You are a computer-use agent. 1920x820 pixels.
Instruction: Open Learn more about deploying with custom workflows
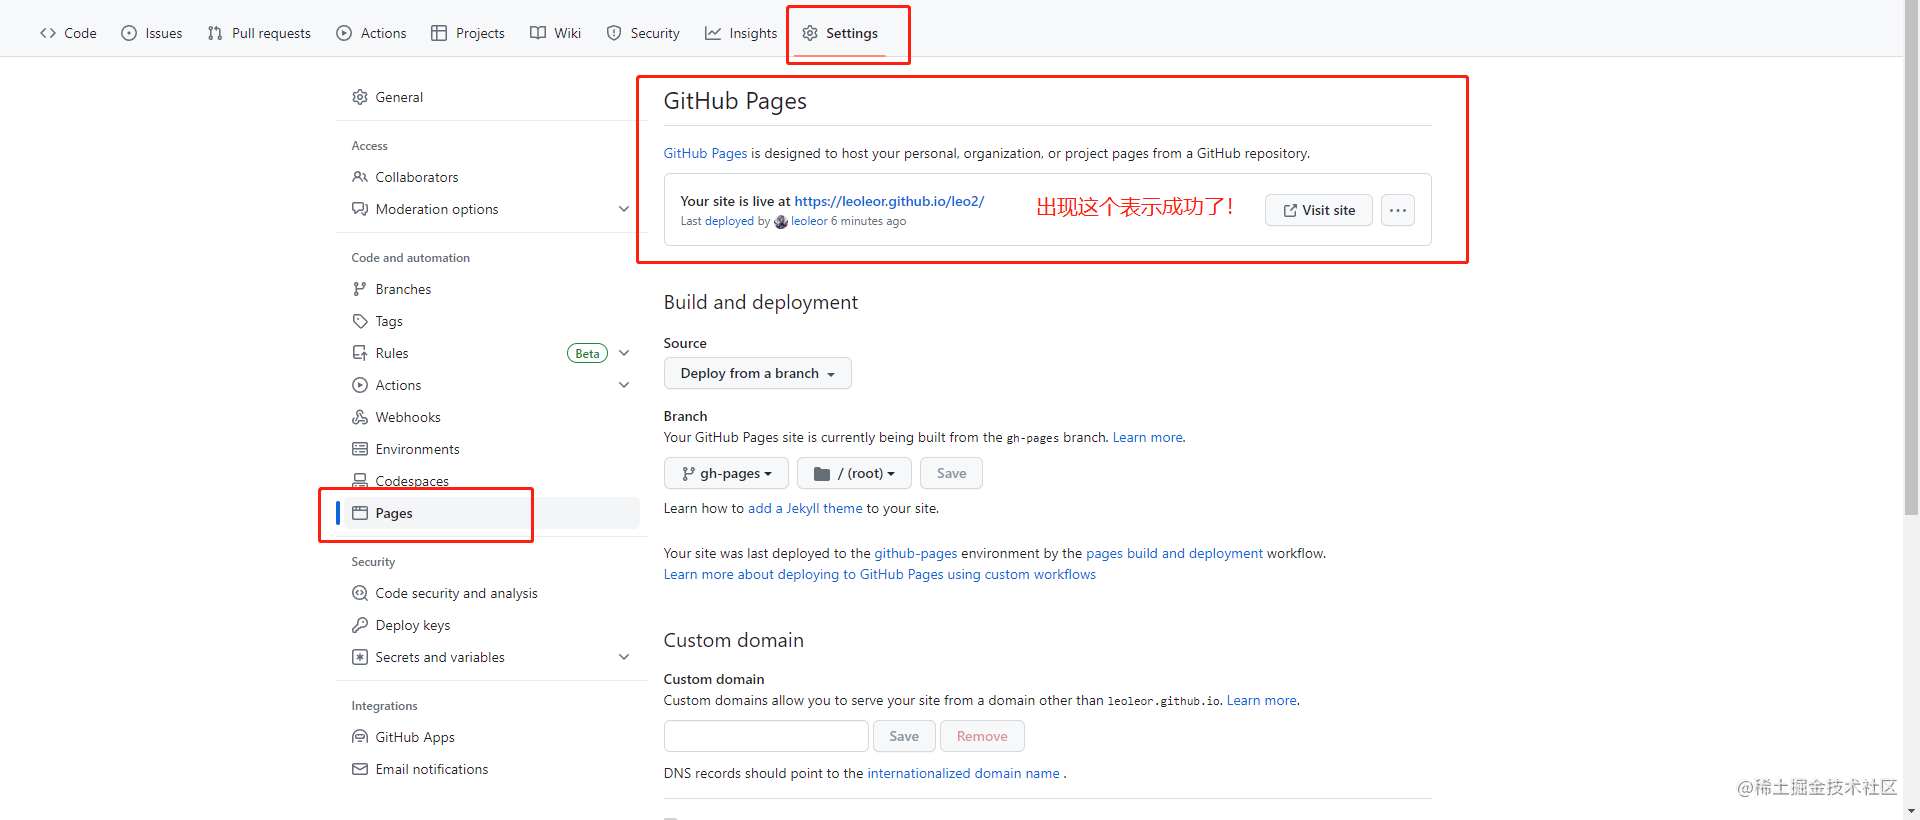point(880,574)
